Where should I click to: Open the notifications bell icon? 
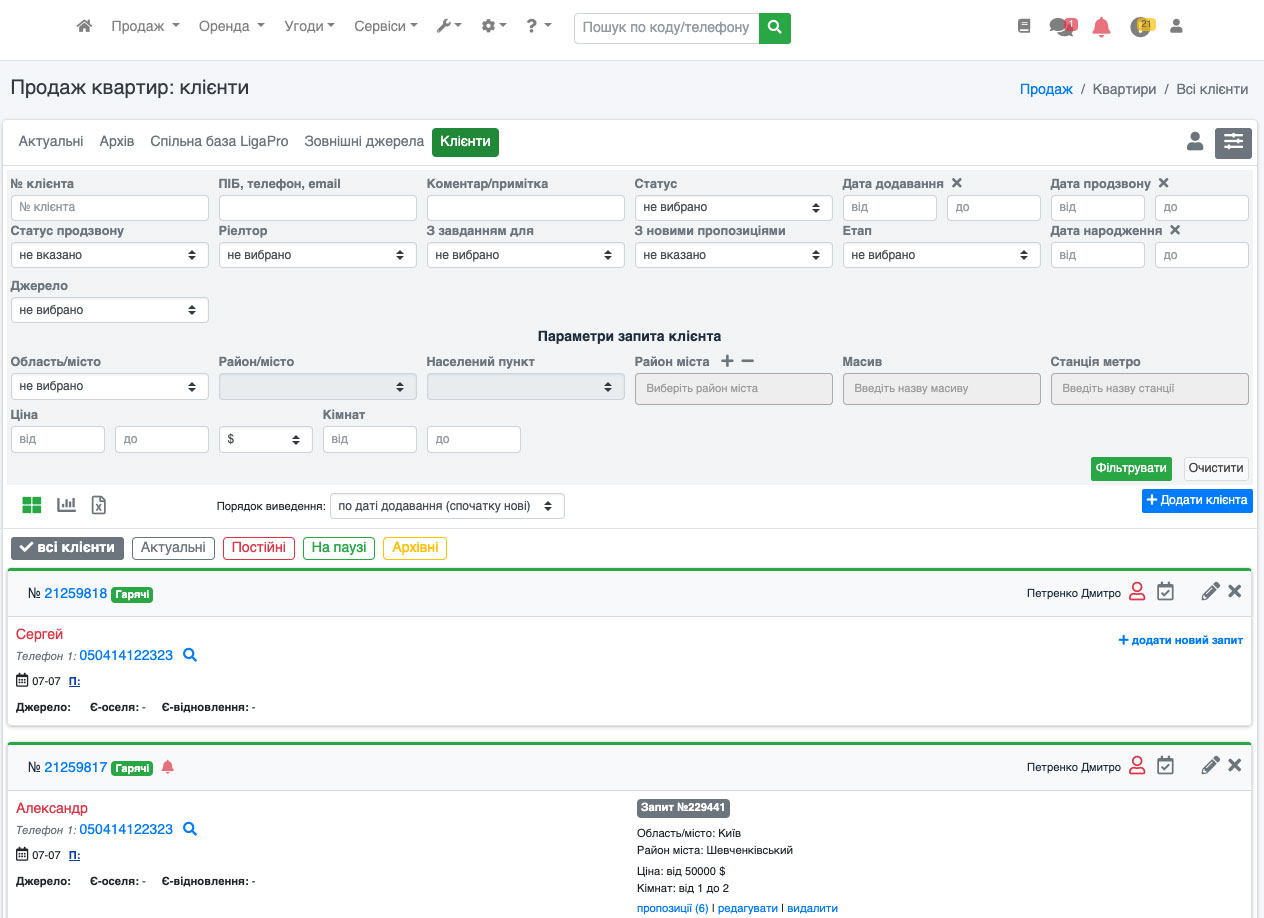(1101, 27)
